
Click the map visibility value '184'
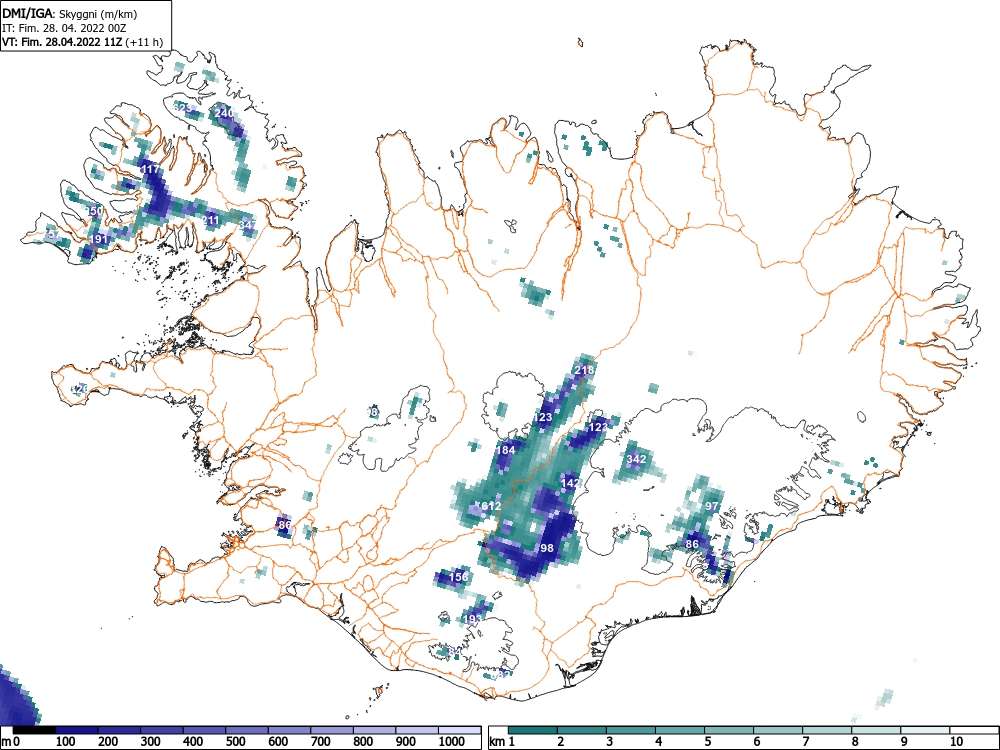click(x=505, y=450)
